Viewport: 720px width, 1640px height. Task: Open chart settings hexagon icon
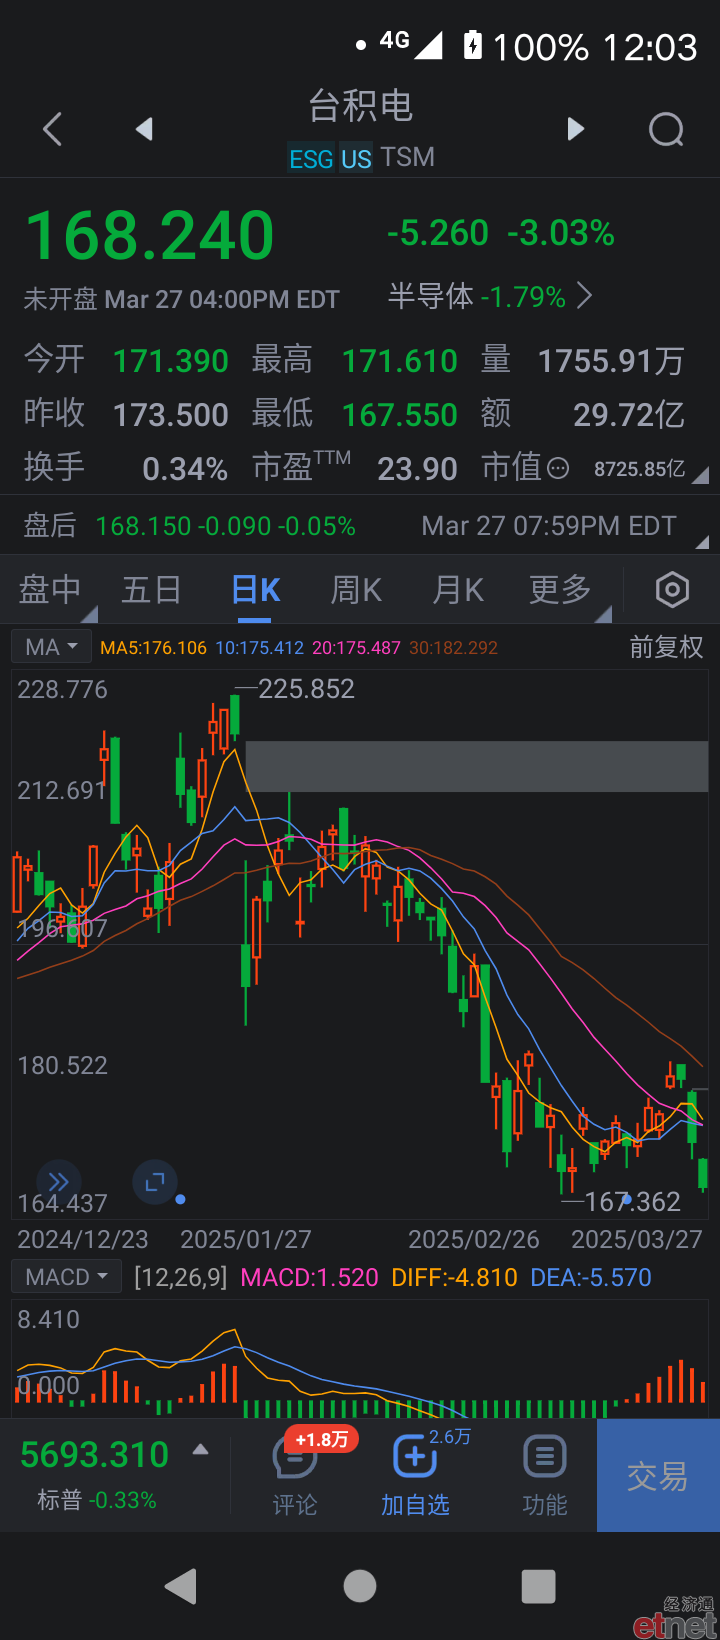point(672,590)
